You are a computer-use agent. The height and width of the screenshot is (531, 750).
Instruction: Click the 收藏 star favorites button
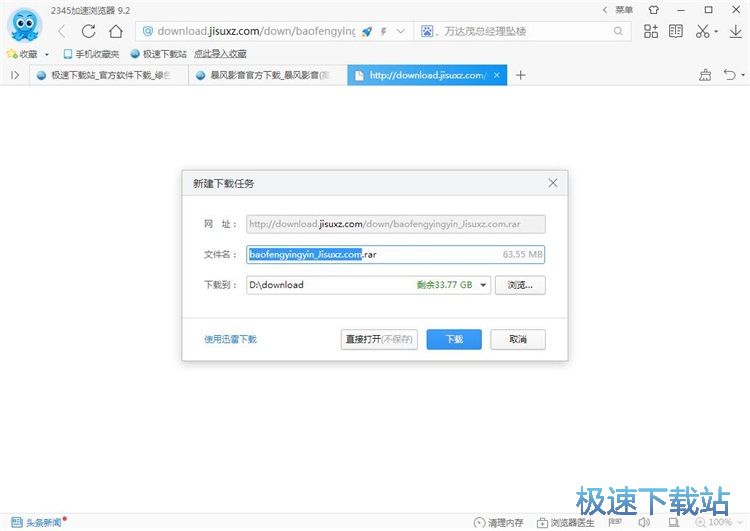(22, 54)
